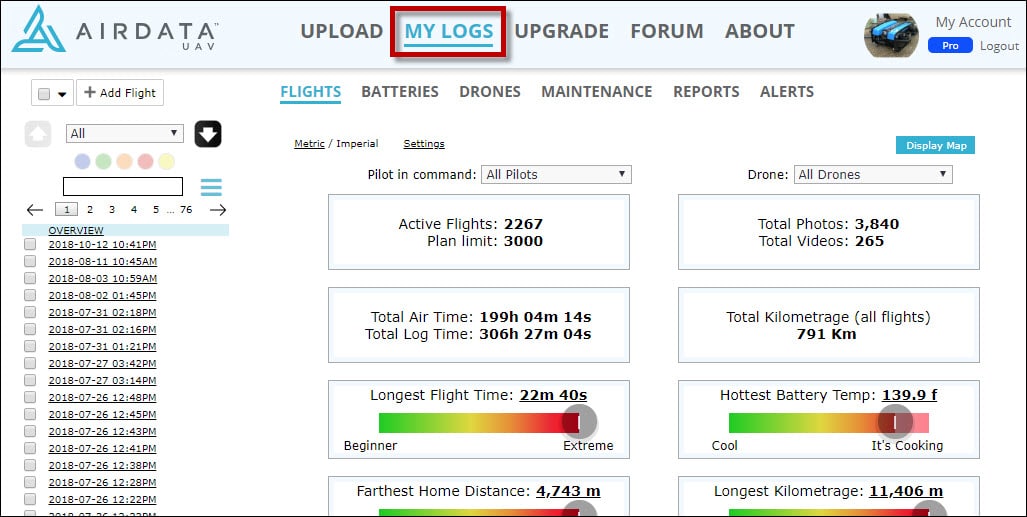This screenshot has width=1027, height=517.
Task: Click the flight search input field
Action: tap(123, 187)
